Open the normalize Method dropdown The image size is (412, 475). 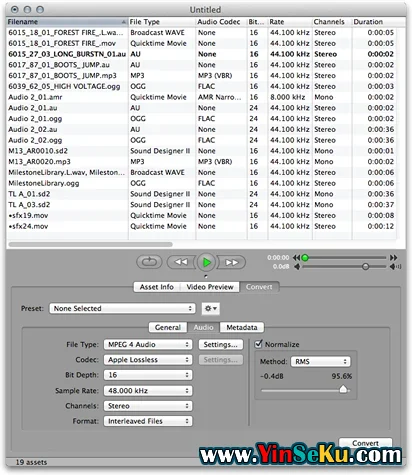(320, 361)
